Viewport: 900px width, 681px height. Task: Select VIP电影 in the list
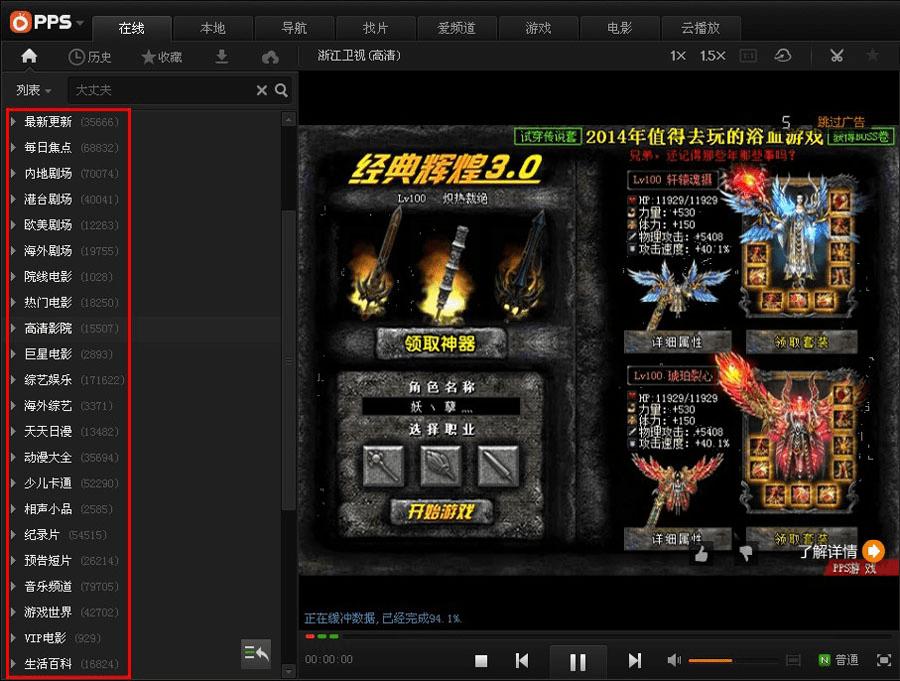point(45,638)
